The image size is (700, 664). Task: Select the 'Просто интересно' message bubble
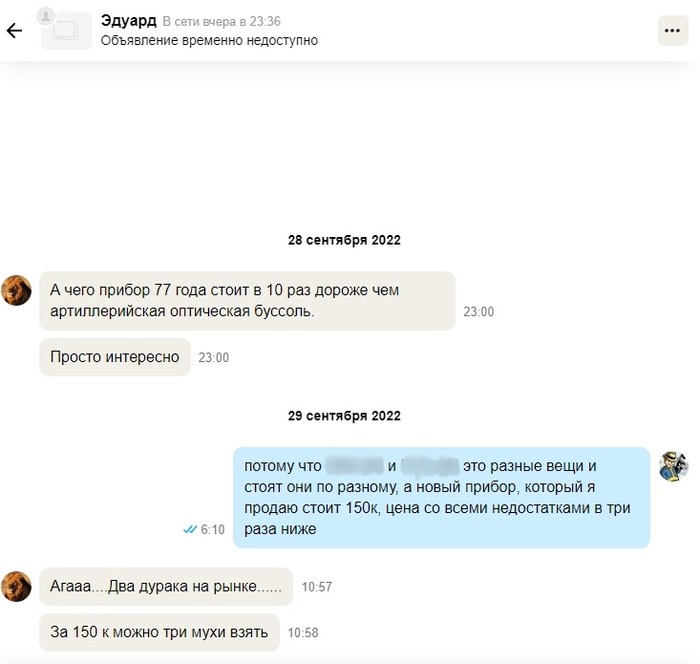point(115,357)
